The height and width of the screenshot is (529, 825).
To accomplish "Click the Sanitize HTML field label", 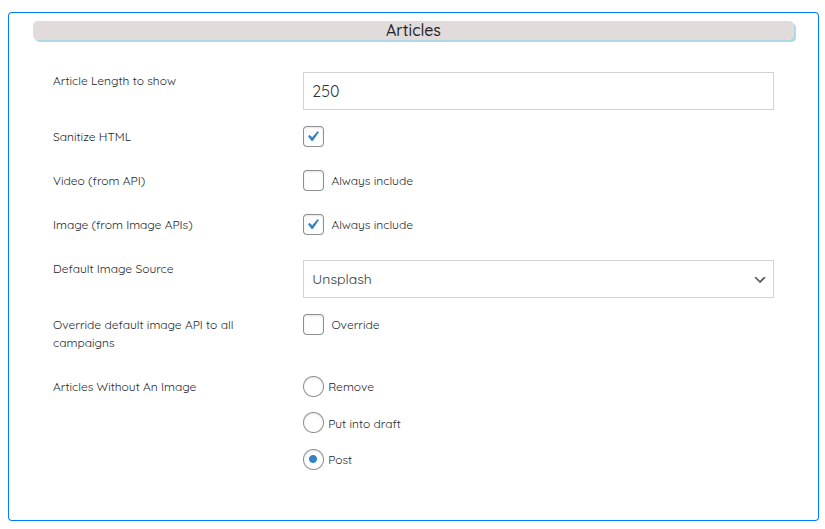I will (x=92, y=137).
